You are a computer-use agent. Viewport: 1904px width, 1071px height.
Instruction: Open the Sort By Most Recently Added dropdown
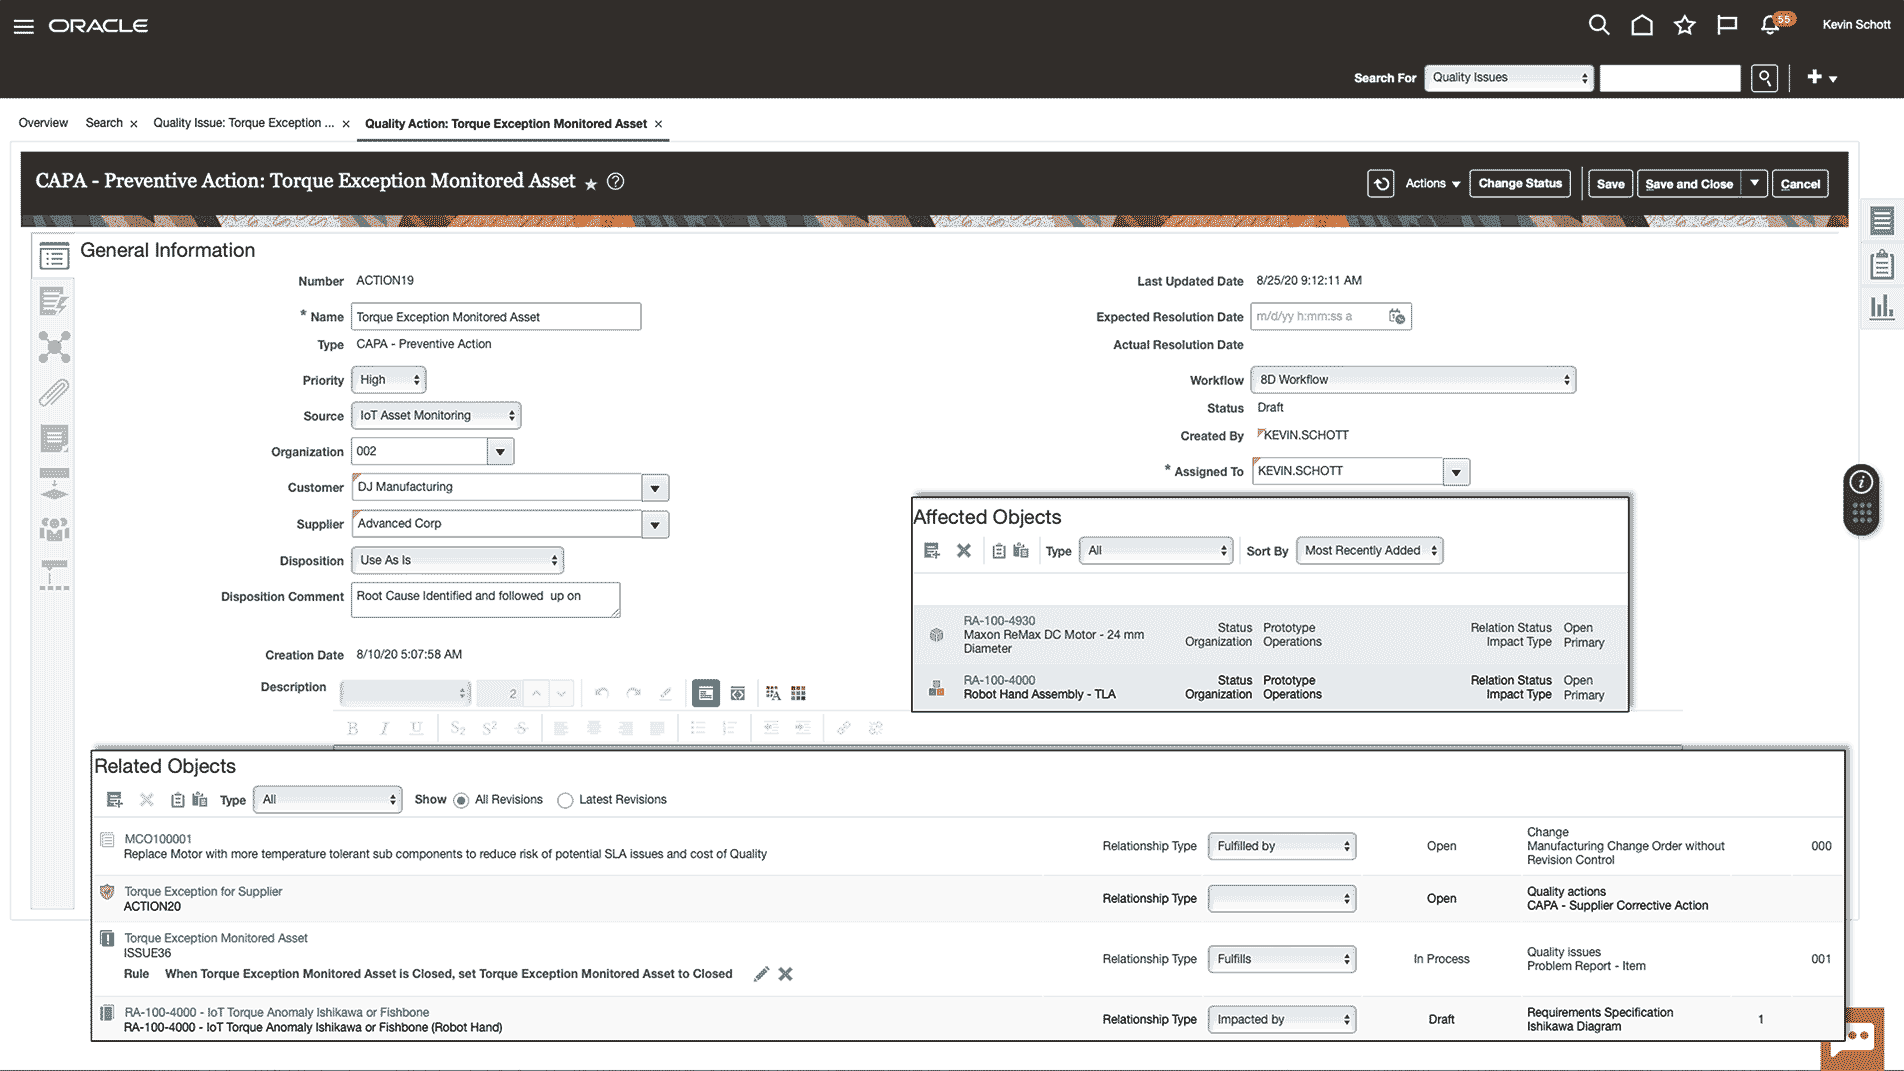1369,551
